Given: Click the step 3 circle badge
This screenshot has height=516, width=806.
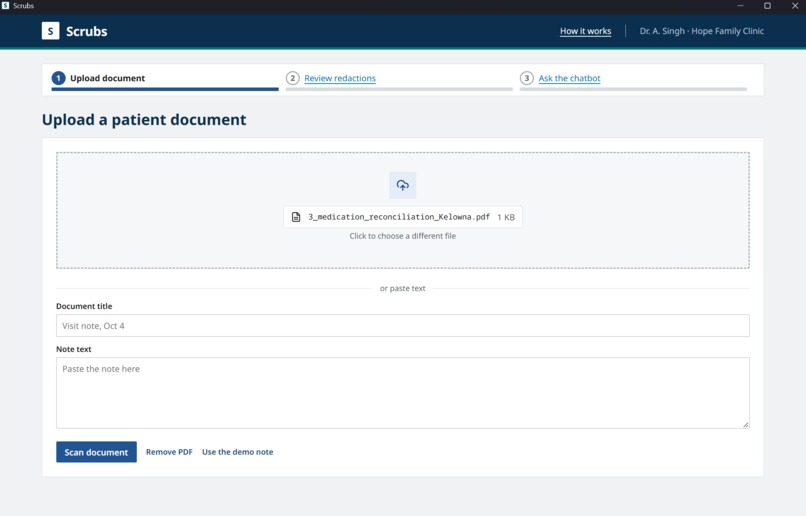Looking at the screenshot, I should (526, 78).
